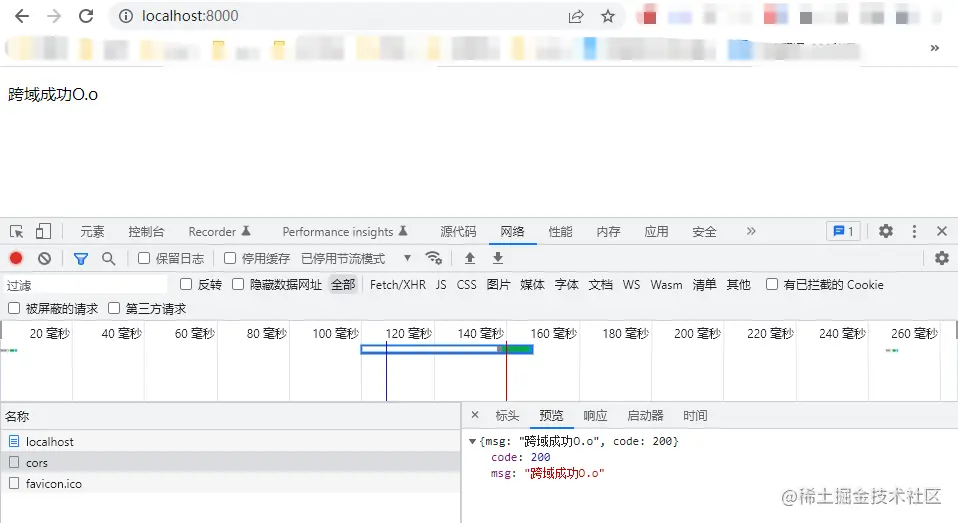Open the 元素 tab
The width and height of the screenshot is (958, 523).
[92, 232]
